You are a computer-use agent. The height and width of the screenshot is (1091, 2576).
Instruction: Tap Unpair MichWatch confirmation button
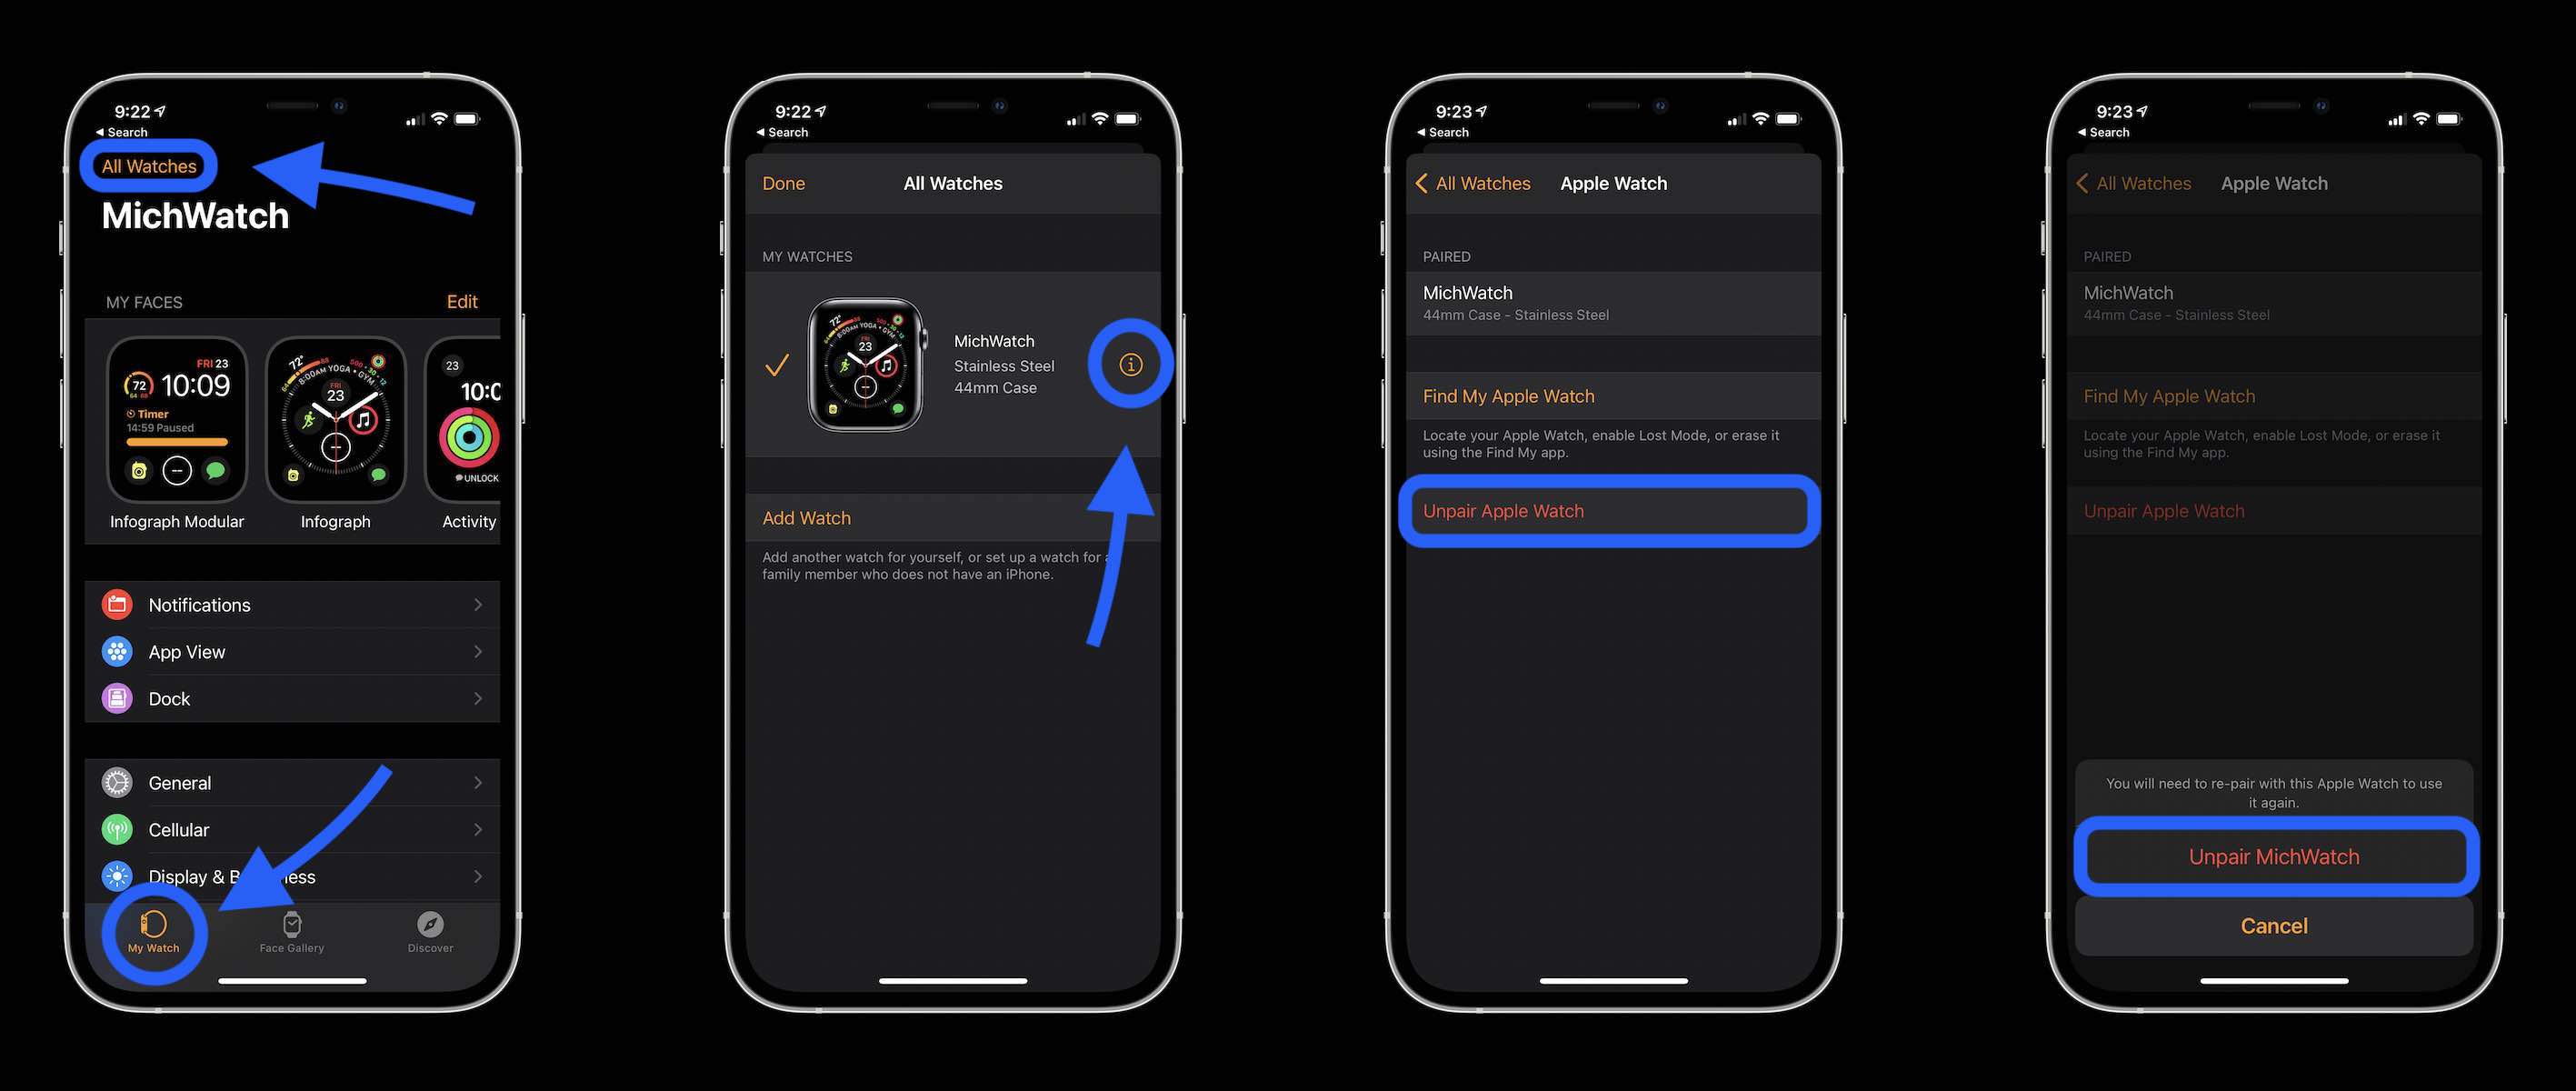[x=2273, y=855]
